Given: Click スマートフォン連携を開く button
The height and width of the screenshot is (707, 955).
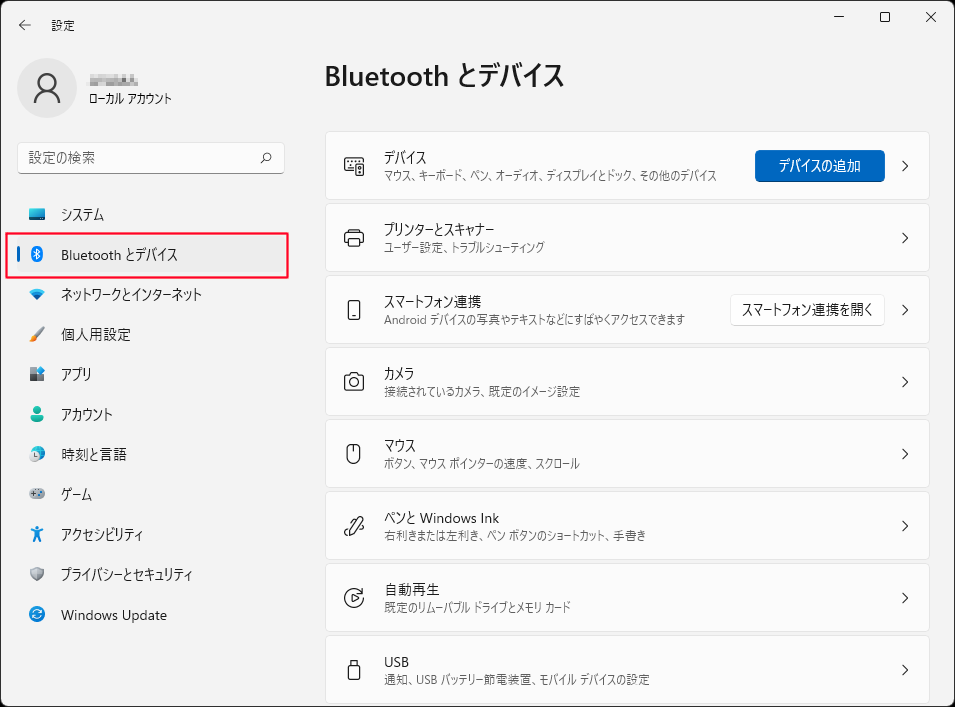Looking at the screenshot, I should point(807,309).
